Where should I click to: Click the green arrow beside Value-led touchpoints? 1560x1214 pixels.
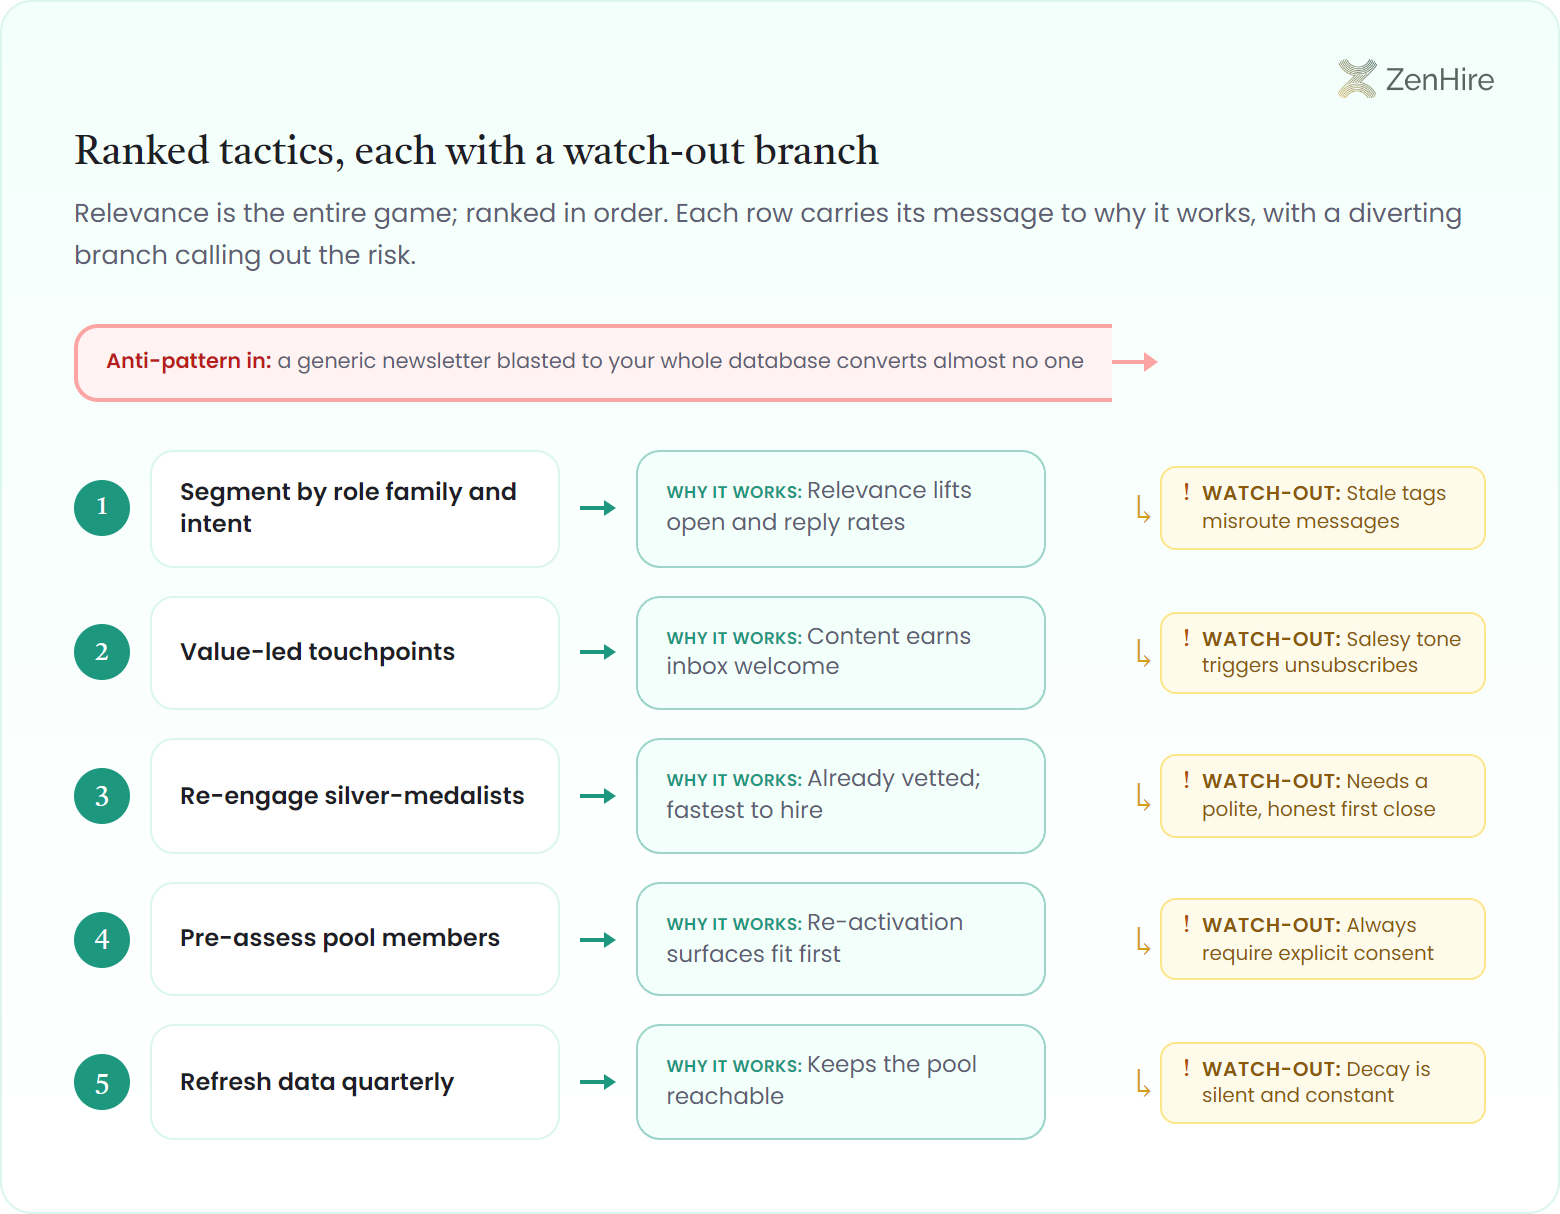click(x=598, y=652)
